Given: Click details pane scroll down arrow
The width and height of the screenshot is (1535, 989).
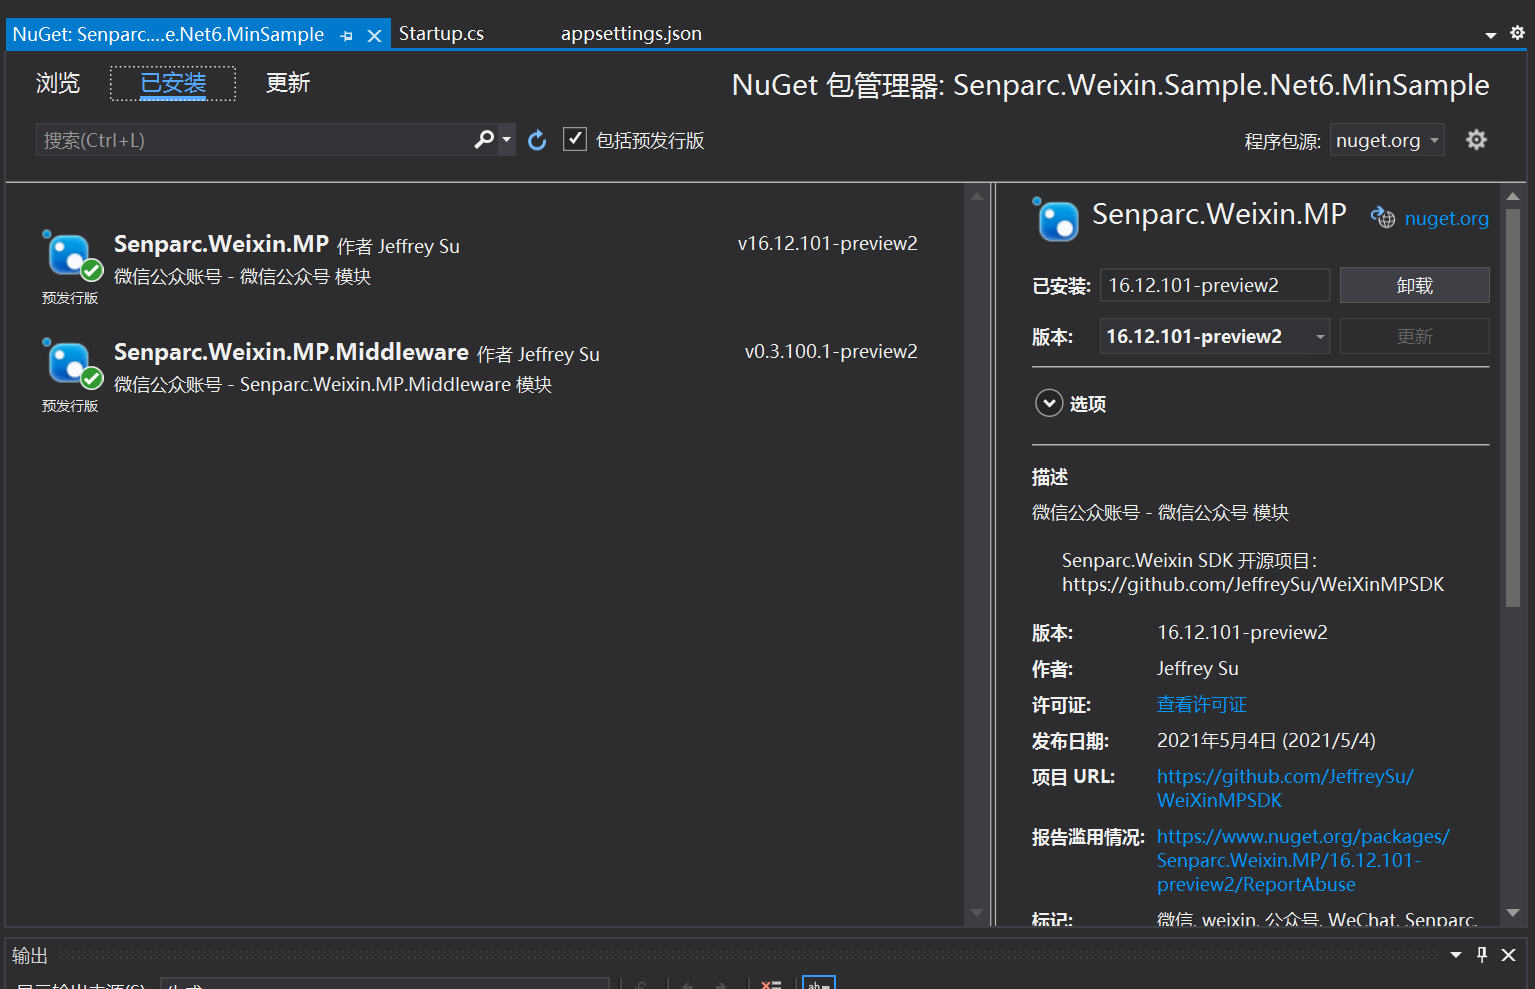Looking at the screenshot, I should tap(1513, 912).
